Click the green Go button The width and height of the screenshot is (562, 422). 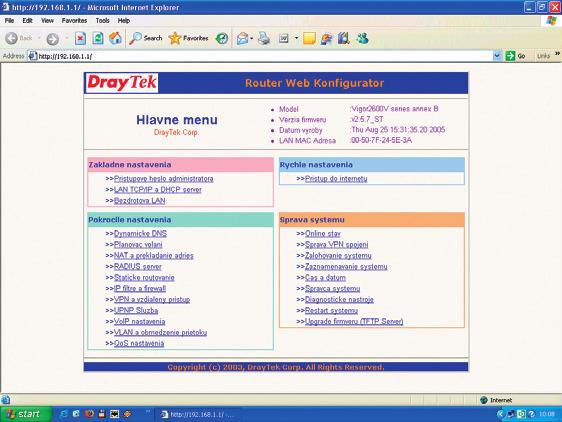pyautogui.click(x=515, y=56)
